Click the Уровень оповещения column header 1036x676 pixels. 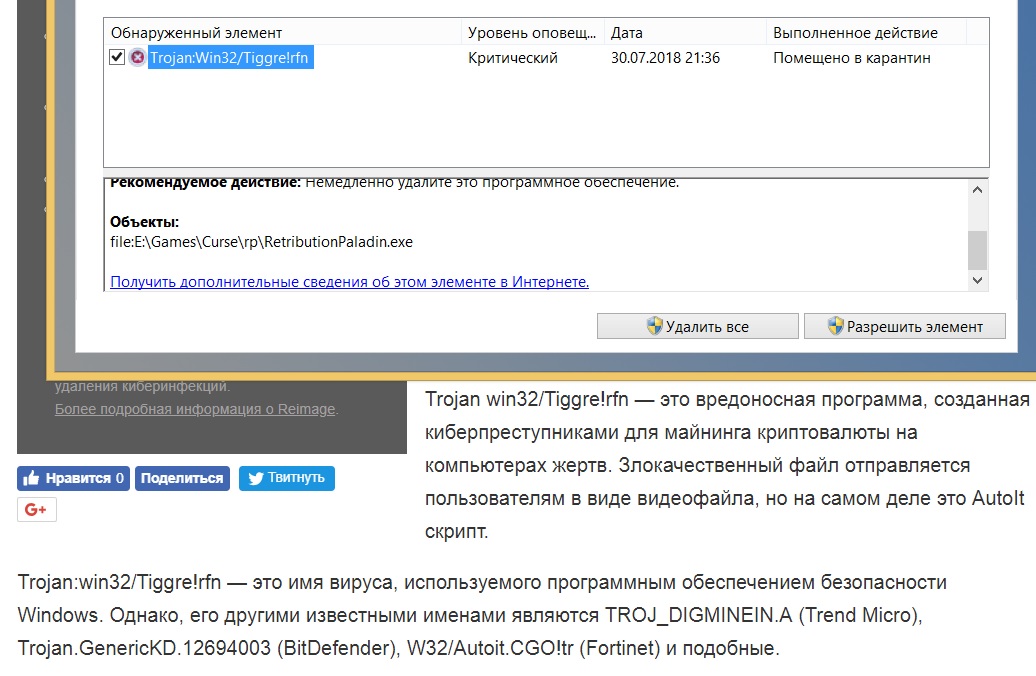pos(532,33)
